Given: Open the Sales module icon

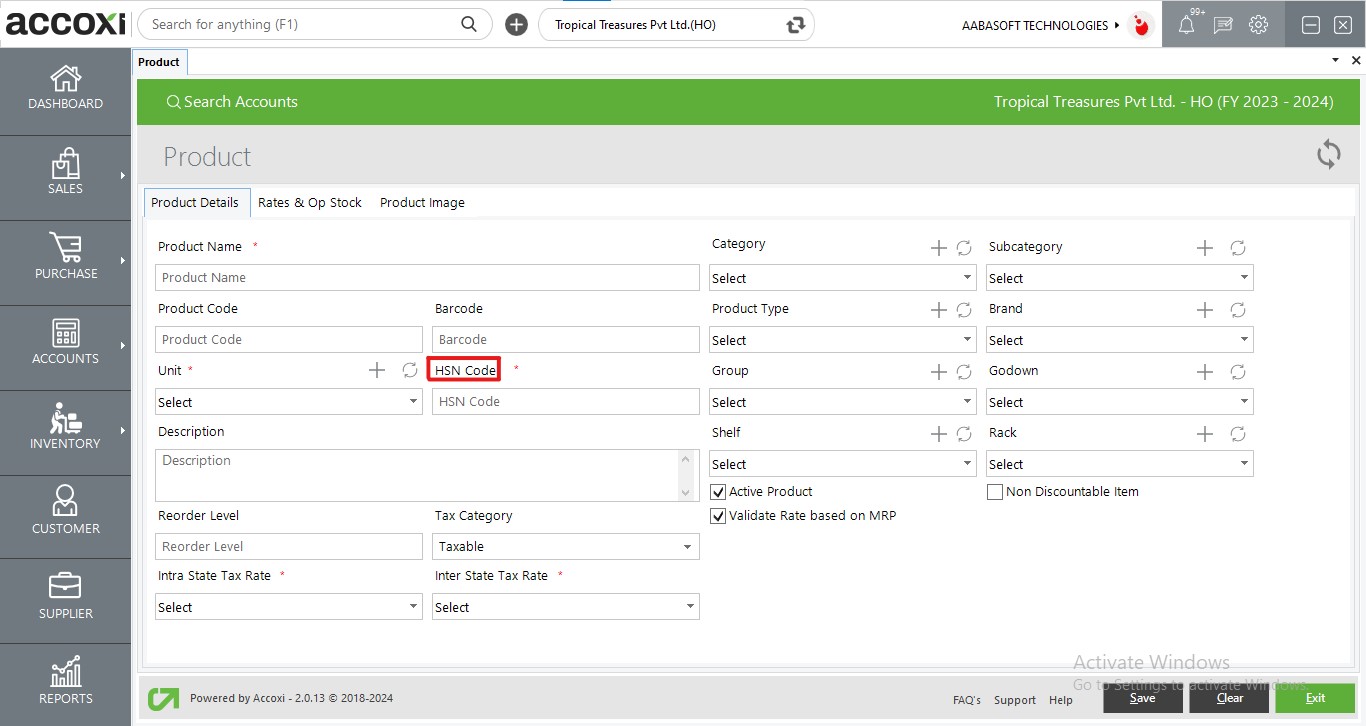Looking at the screenshot, I should (65, 164).
